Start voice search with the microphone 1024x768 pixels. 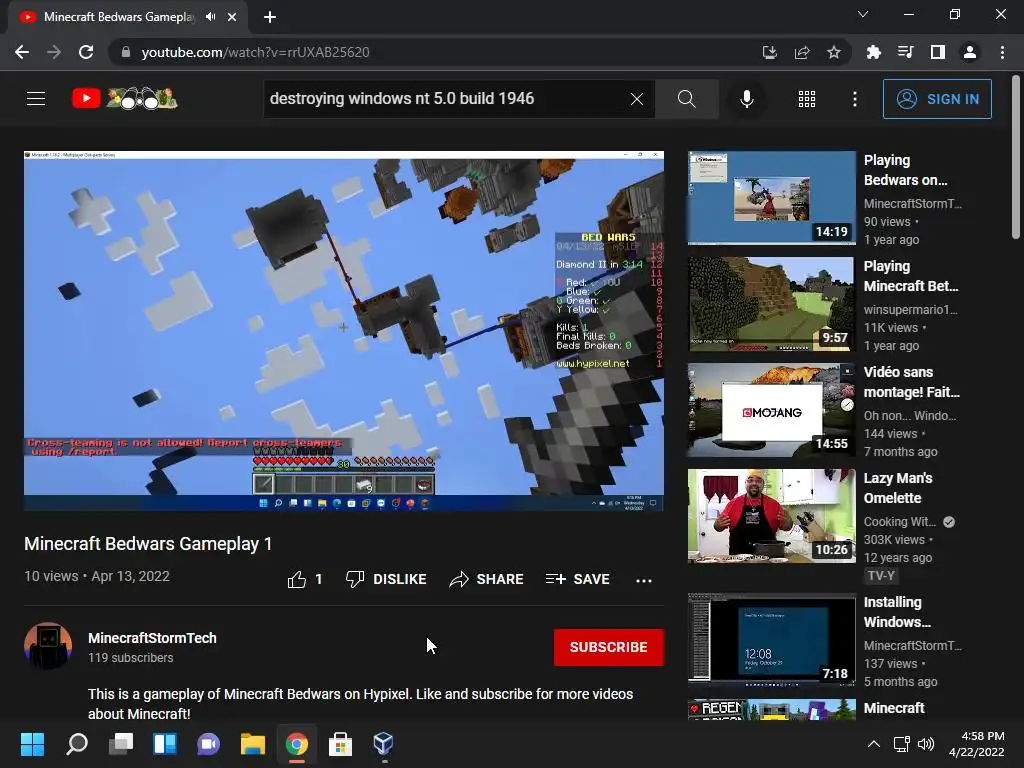pyautogui.click(x=746, y=99)
